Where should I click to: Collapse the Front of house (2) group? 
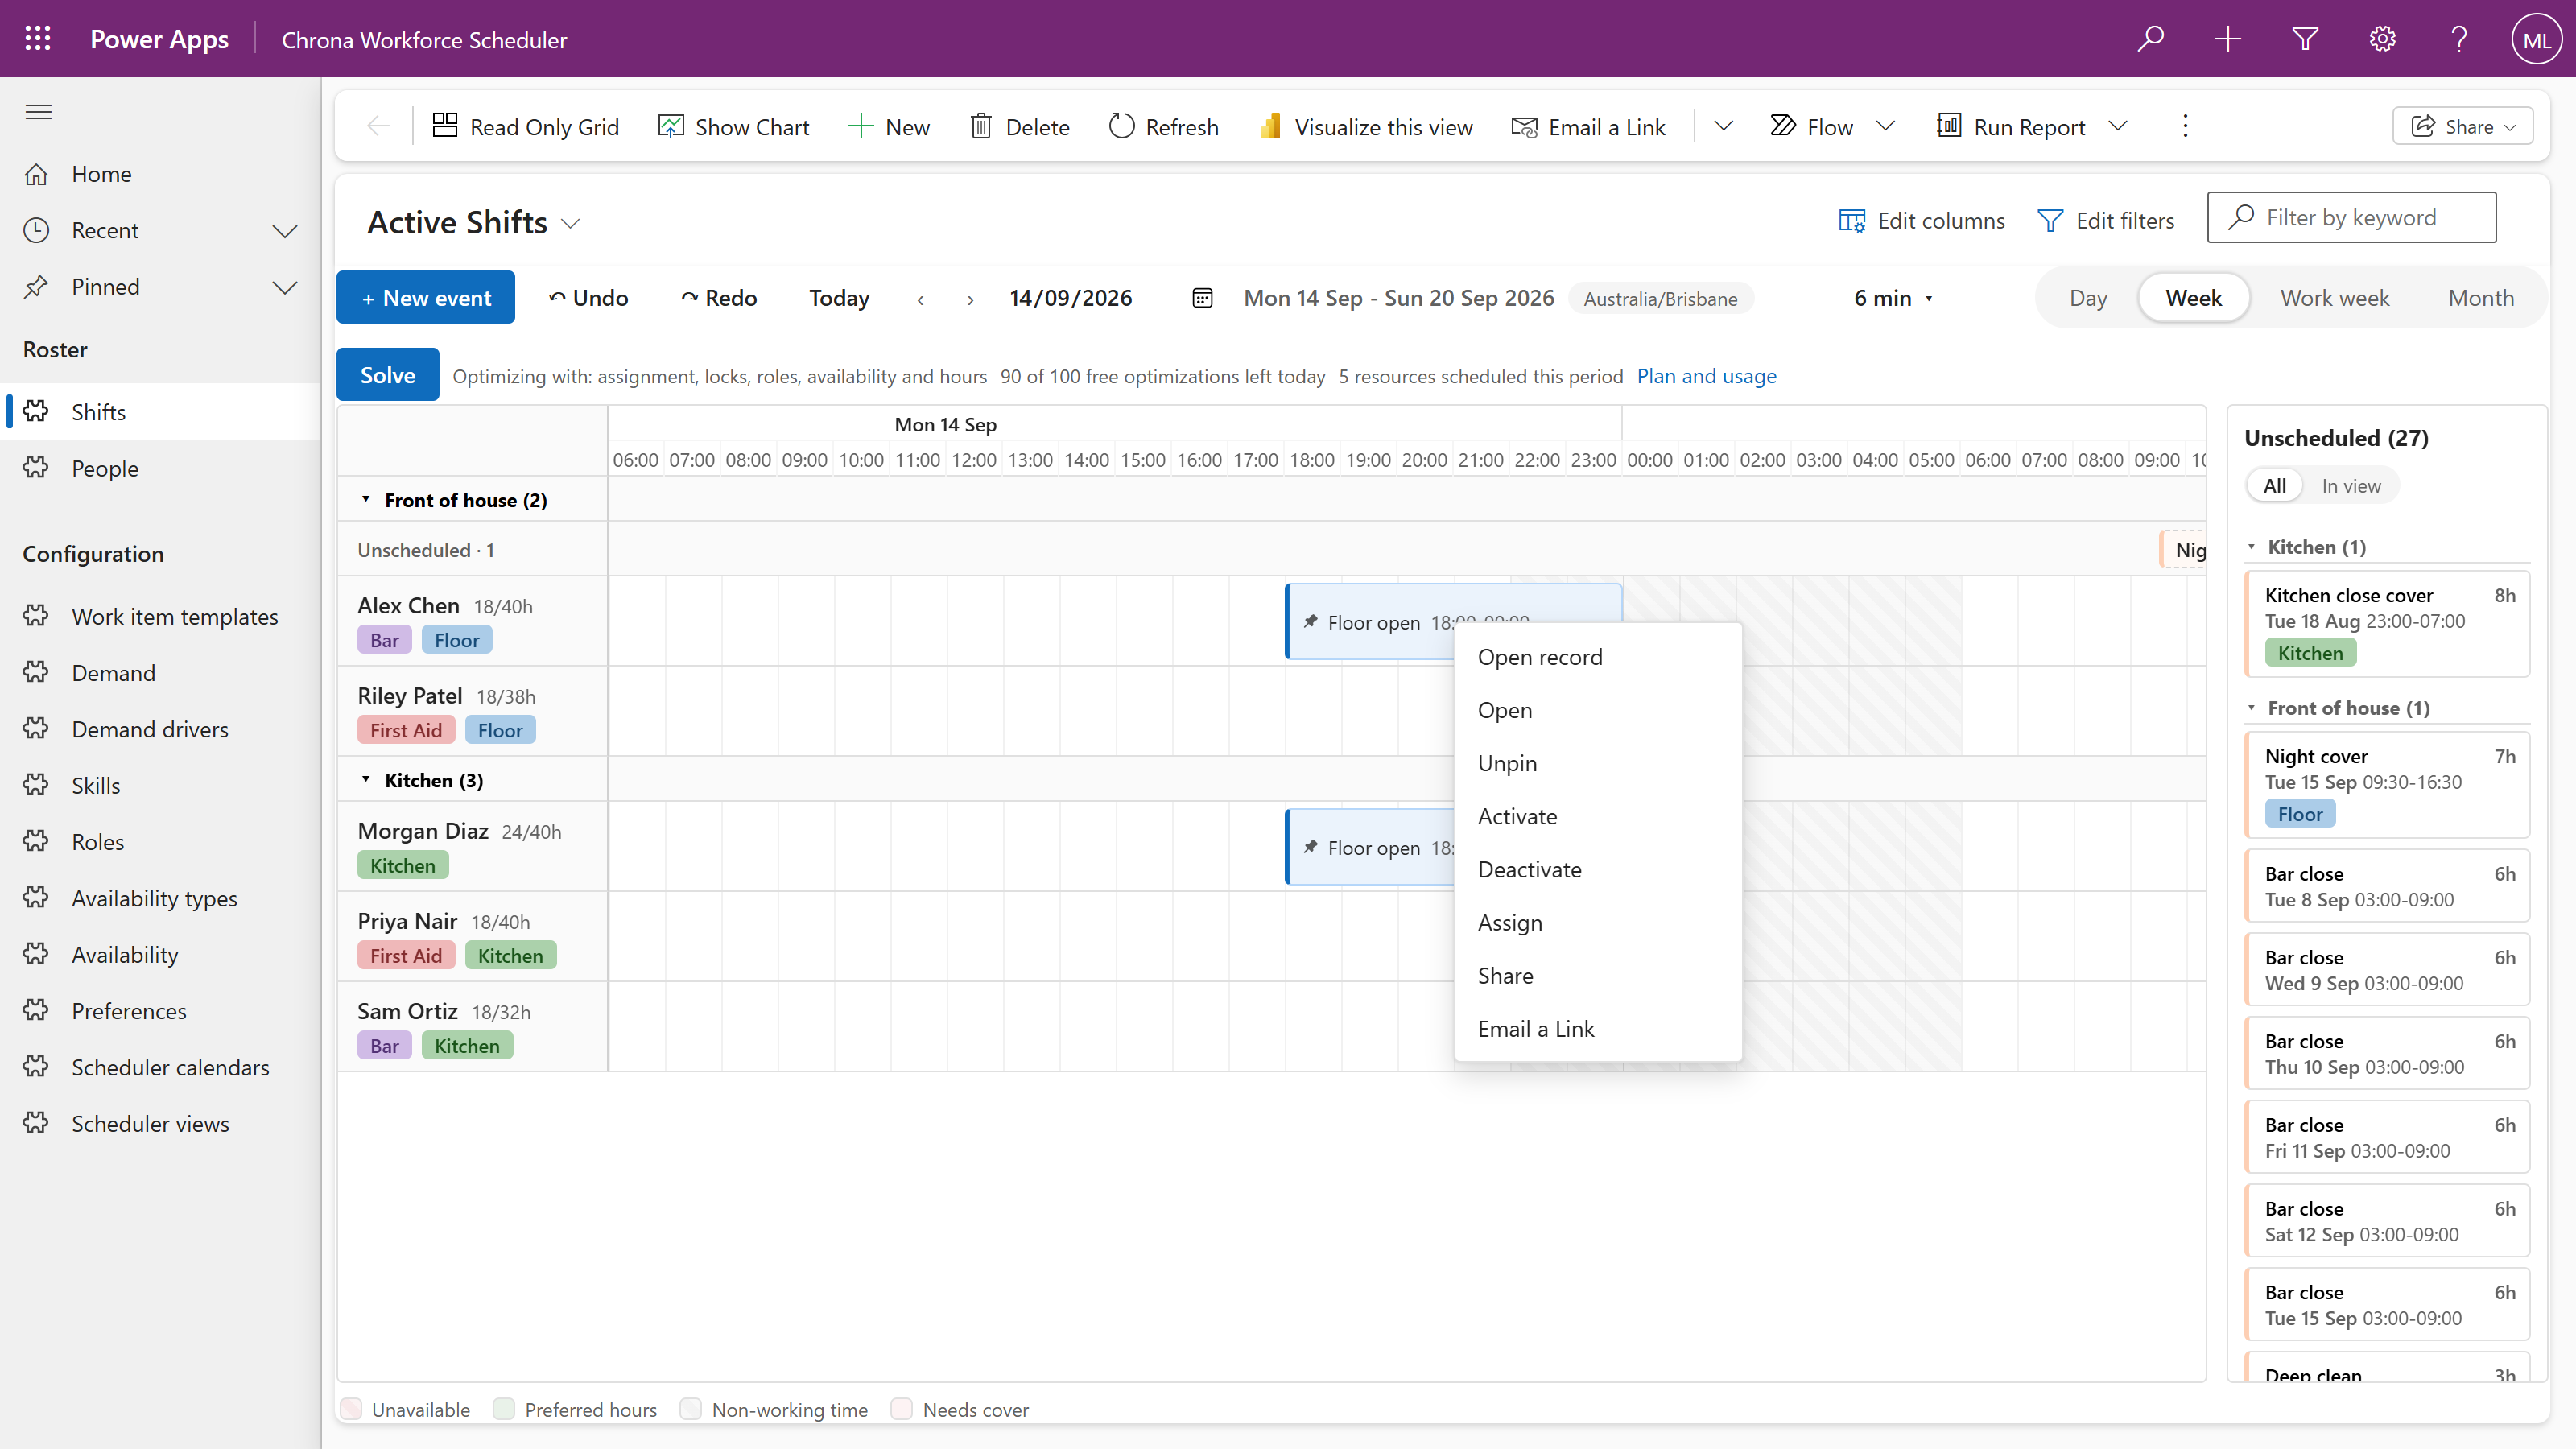pos(366,499)
